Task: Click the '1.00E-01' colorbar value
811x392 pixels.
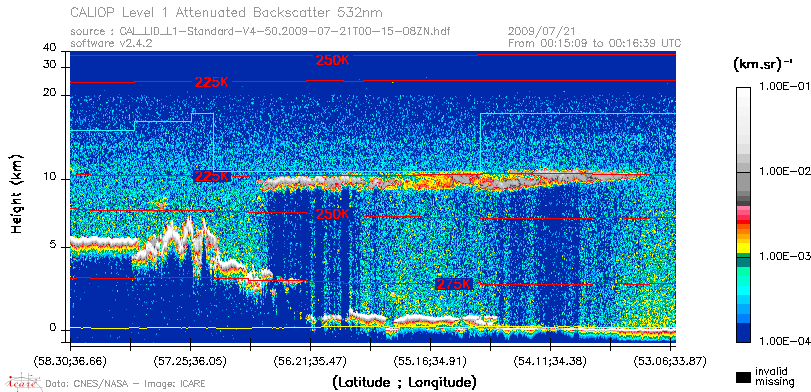Action: tap(784, 86)
